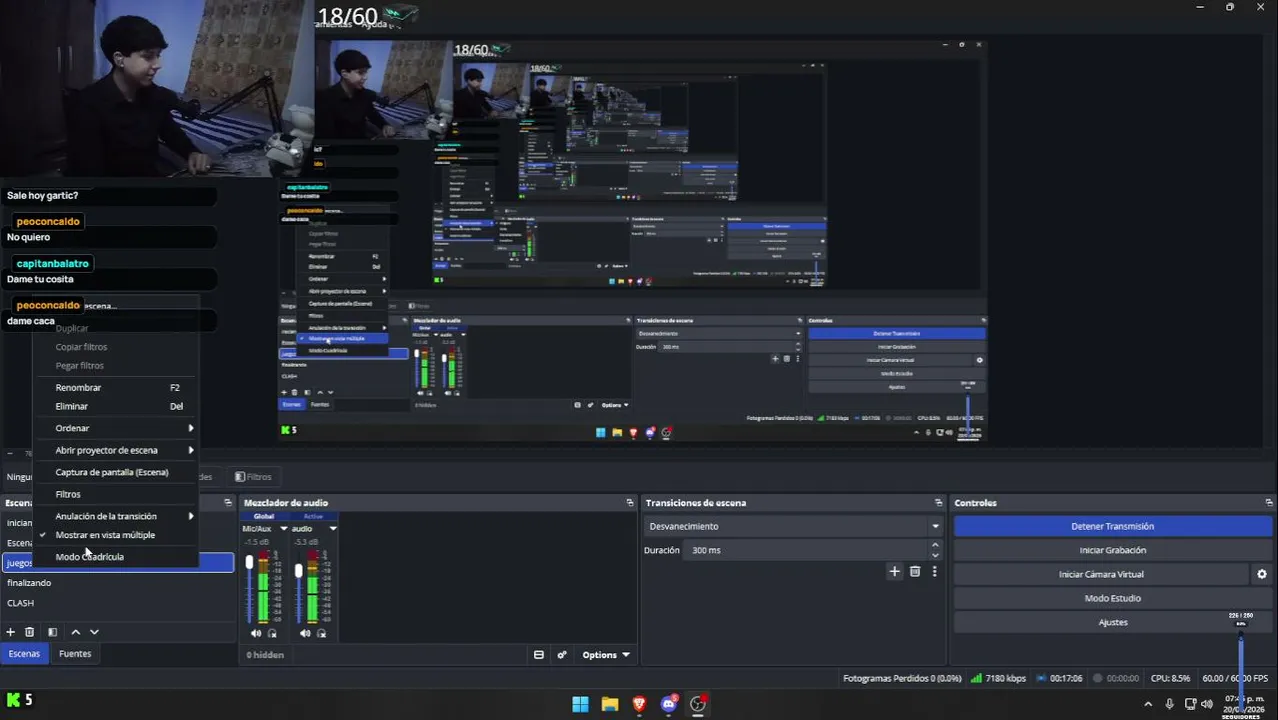This screenshot has height=720, width=1278.
Task: Click Duración 300 ms input field
Action: coord(808,550)
